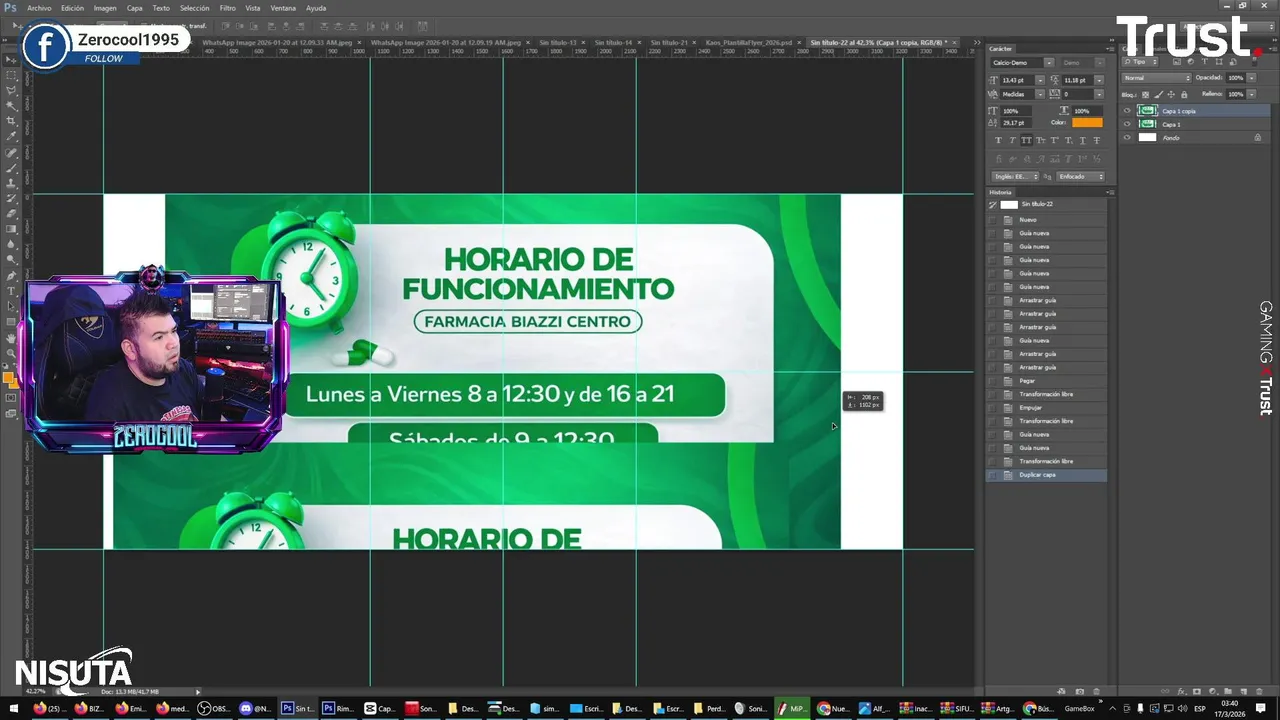Viewport: 1280px width, 720px height.
Task: Open the layer blend mode Normal dropdown
Action: click(1157, 78)
